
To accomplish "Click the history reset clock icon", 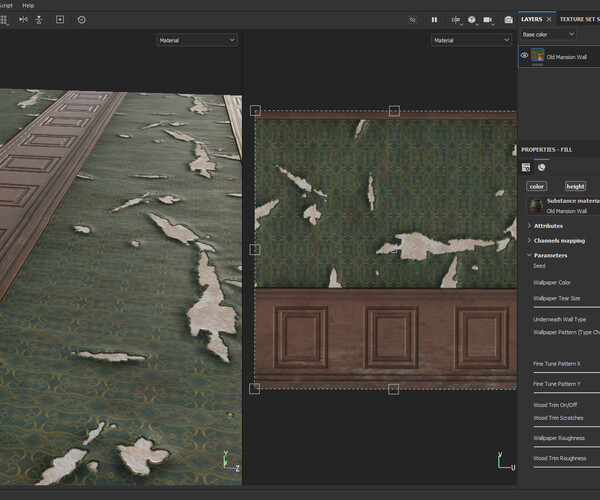I will tap(82, 20).
